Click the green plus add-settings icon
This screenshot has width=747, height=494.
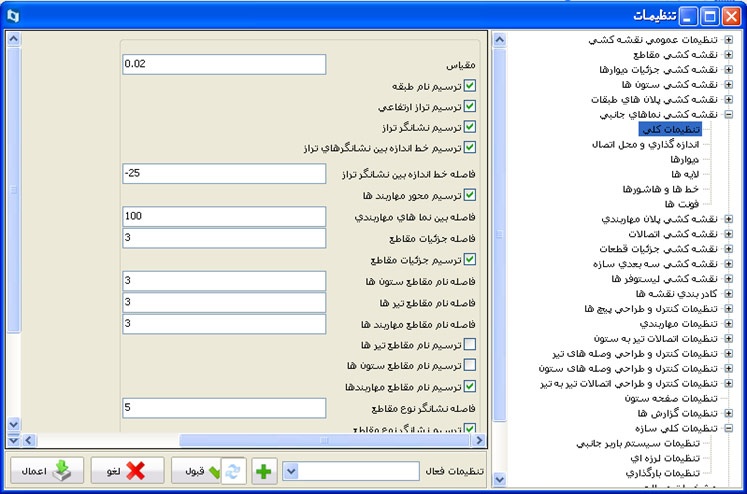[x=263, y=471]
